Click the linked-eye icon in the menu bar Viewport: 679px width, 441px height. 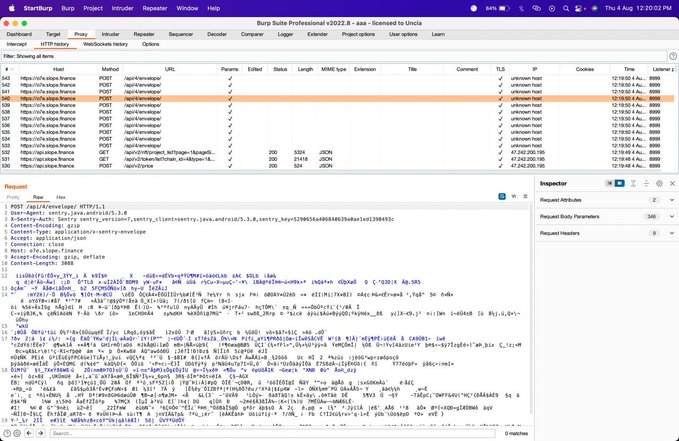537,8
